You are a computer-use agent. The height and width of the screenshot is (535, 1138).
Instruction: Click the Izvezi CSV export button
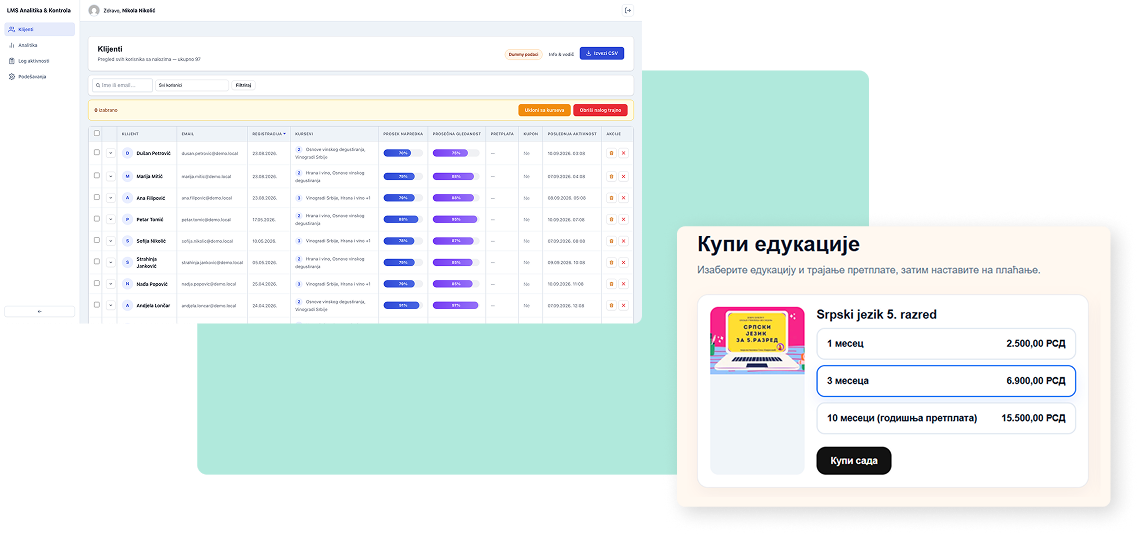(602, 54)
